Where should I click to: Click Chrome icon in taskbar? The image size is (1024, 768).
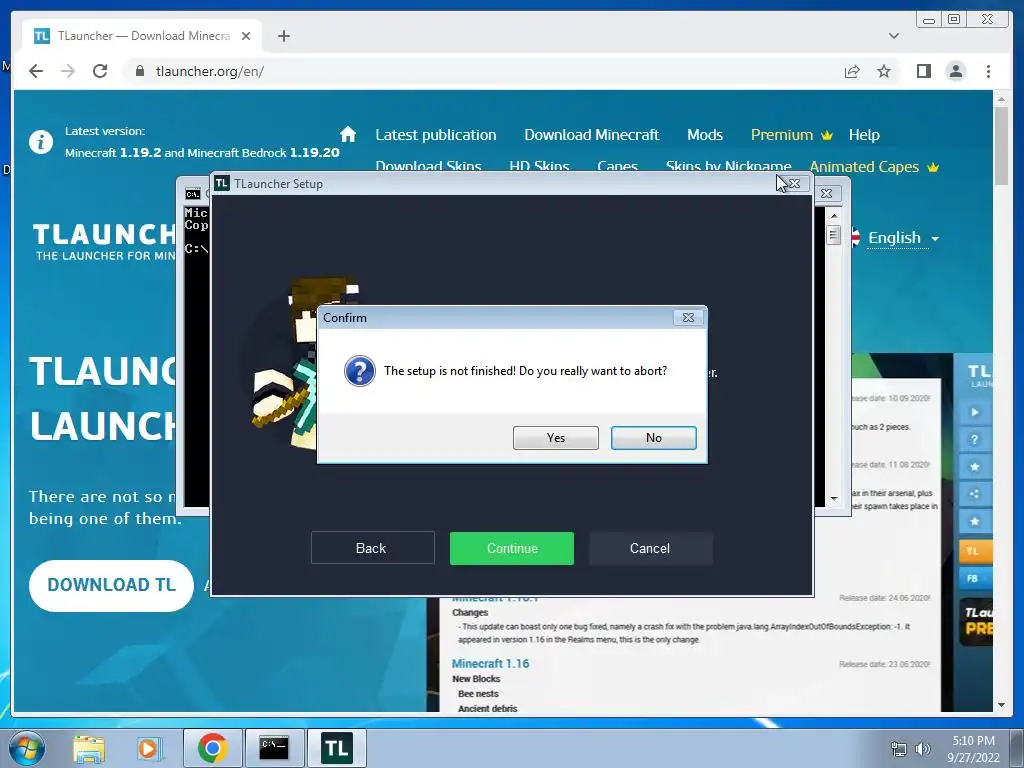tap(212, 748)
